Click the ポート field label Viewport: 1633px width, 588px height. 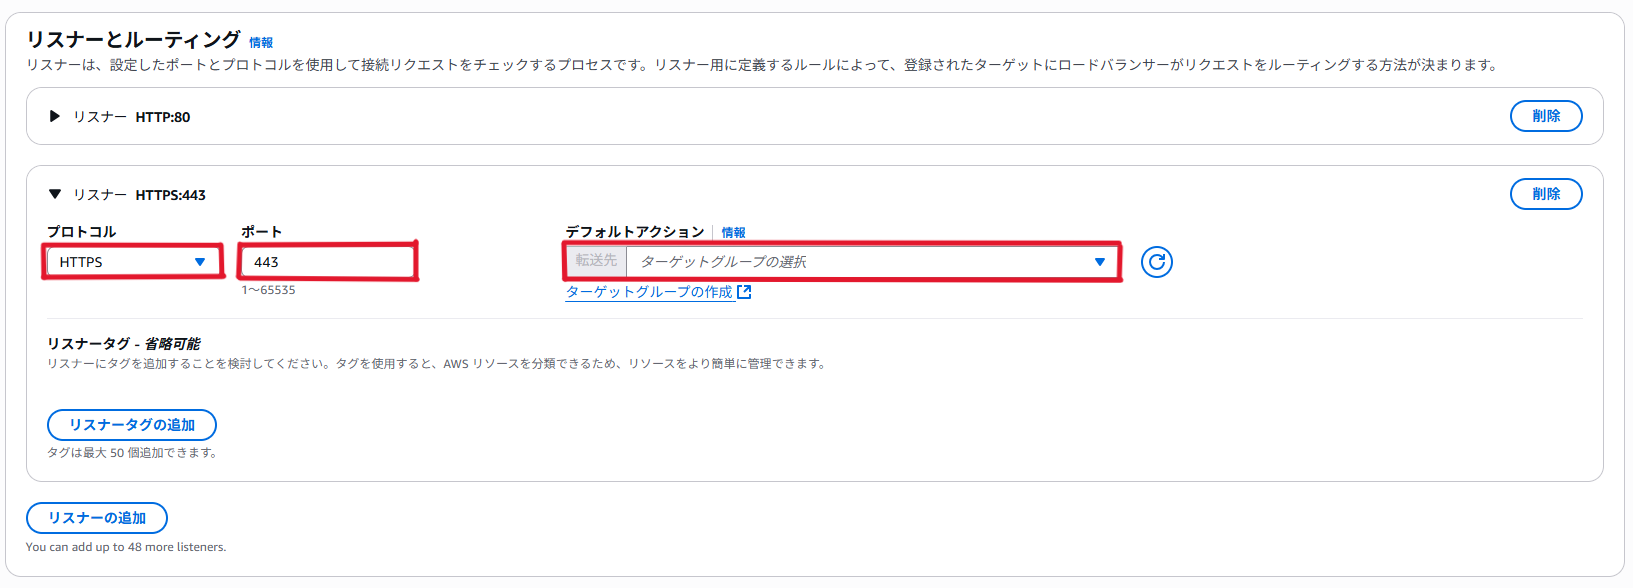[262, 232]
